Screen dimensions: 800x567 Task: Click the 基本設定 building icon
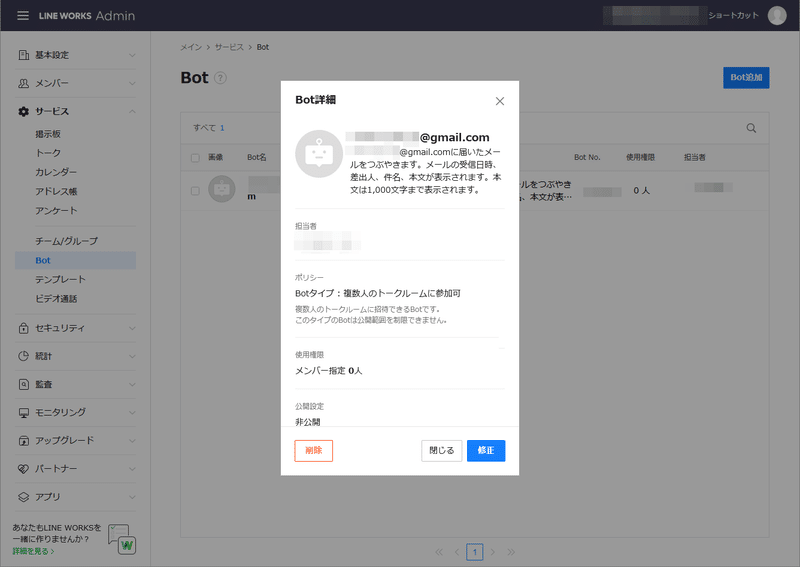[x=23, y=55]
